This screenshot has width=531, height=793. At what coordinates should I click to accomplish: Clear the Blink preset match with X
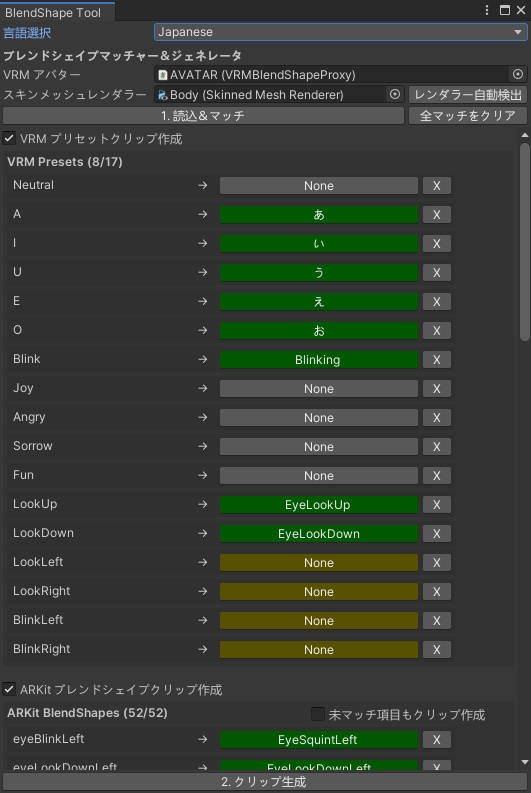click(x=436, y=360)
